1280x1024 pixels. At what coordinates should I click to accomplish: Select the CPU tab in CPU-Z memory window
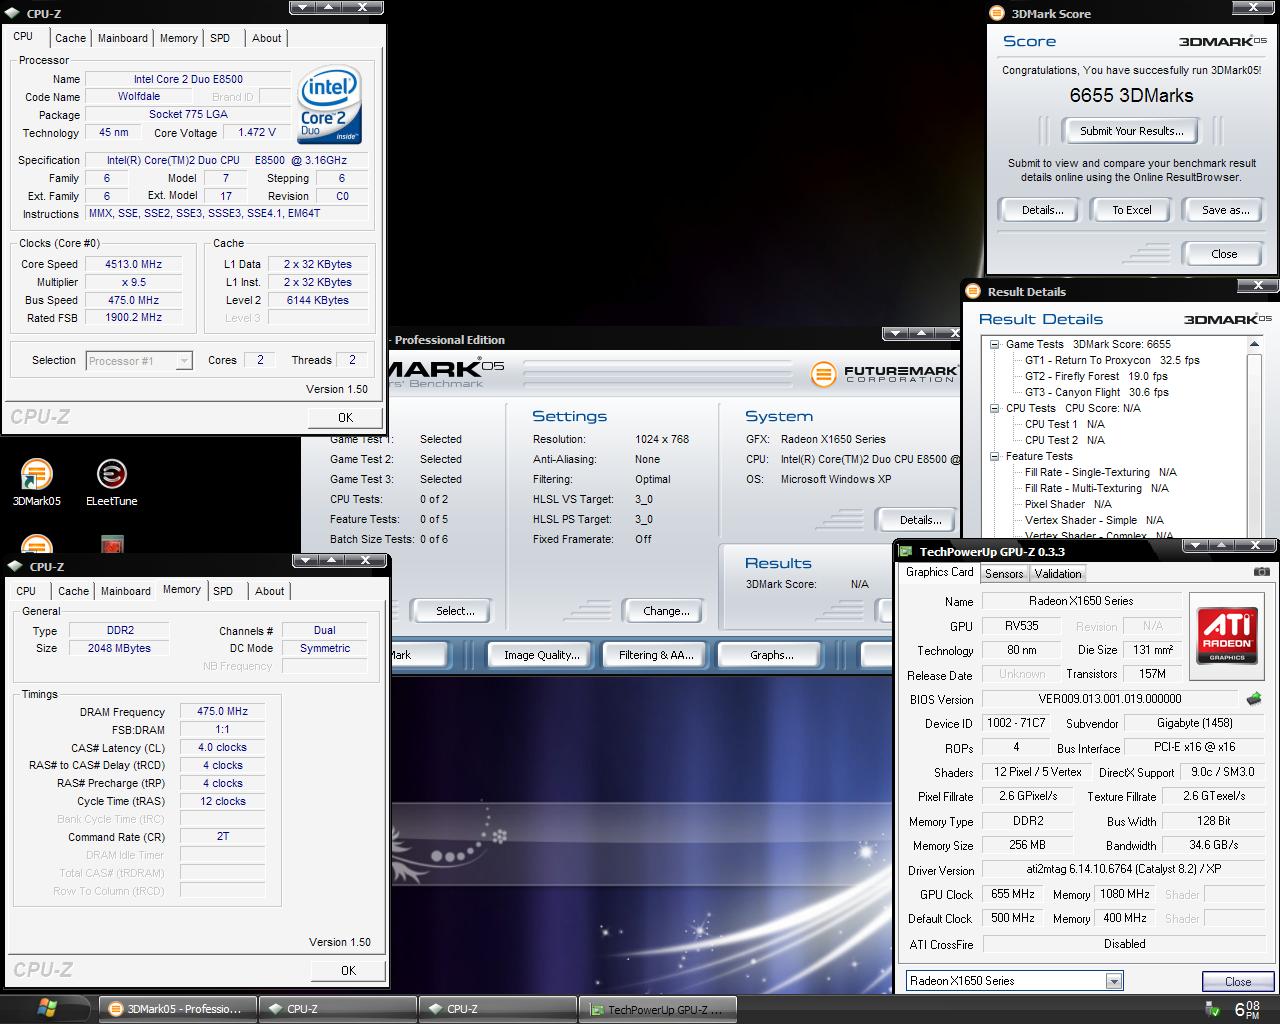(26, 591)
